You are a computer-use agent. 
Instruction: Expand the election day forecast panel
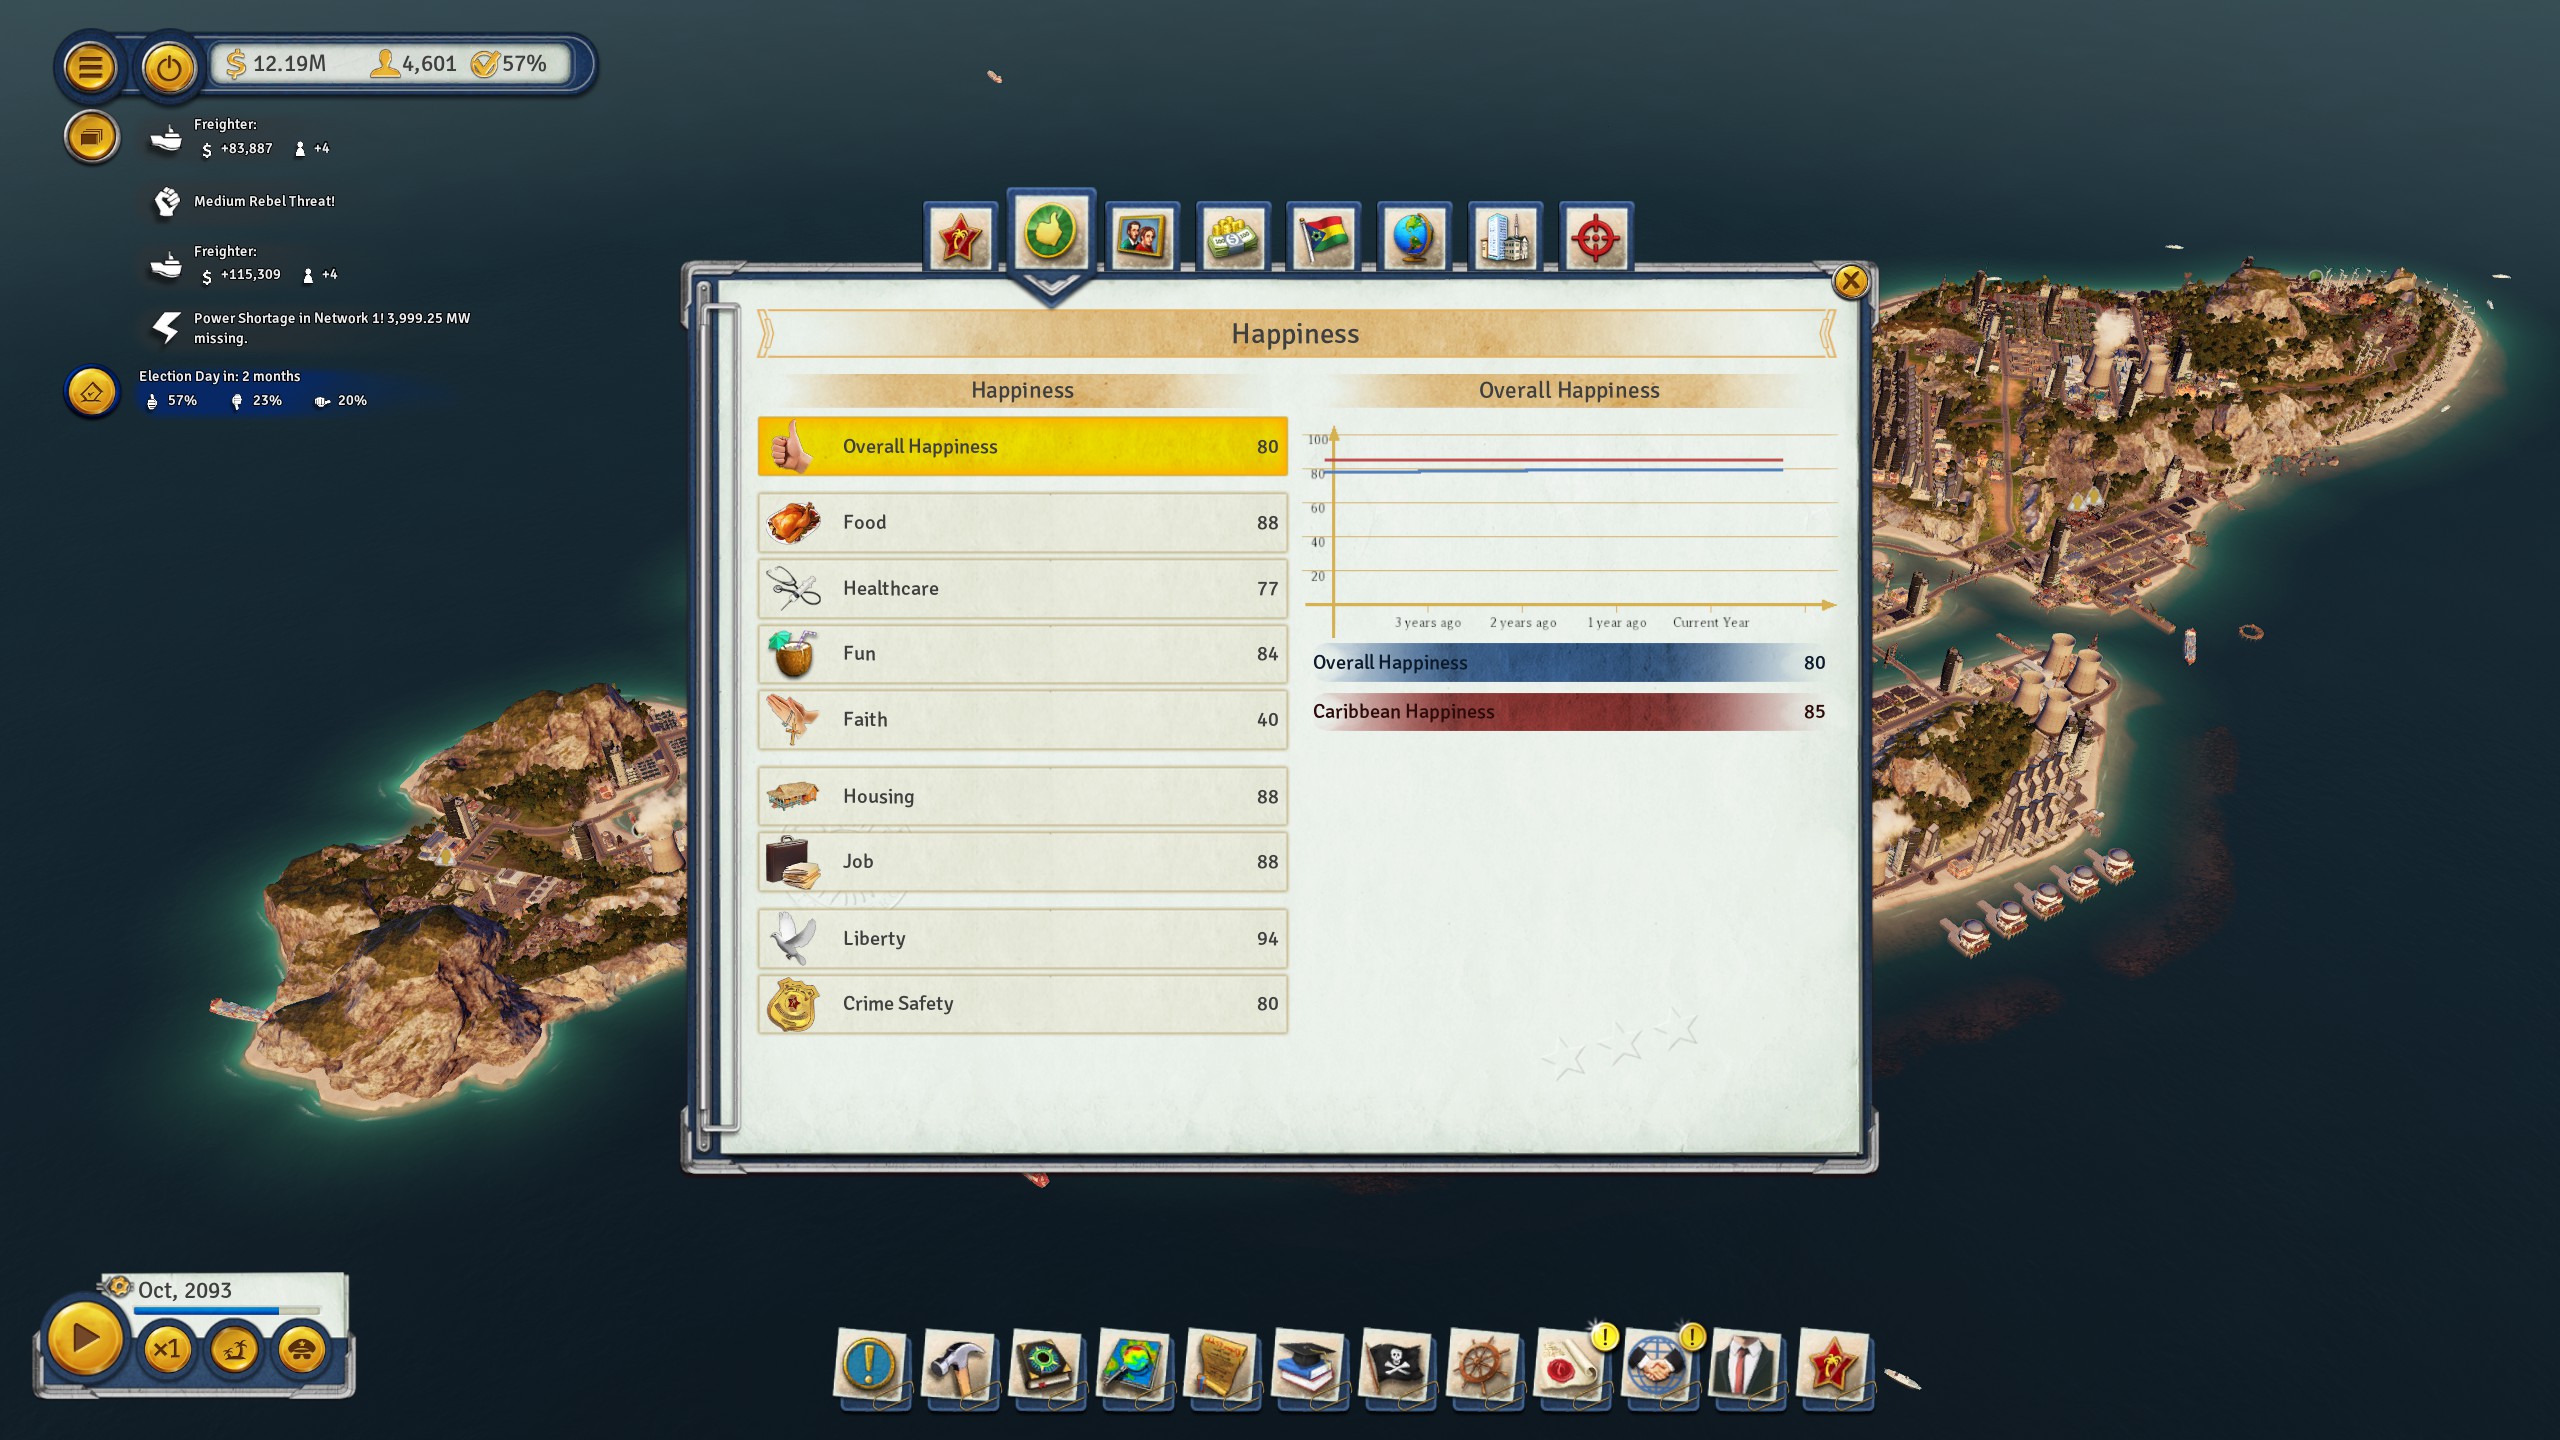[91, 391]
